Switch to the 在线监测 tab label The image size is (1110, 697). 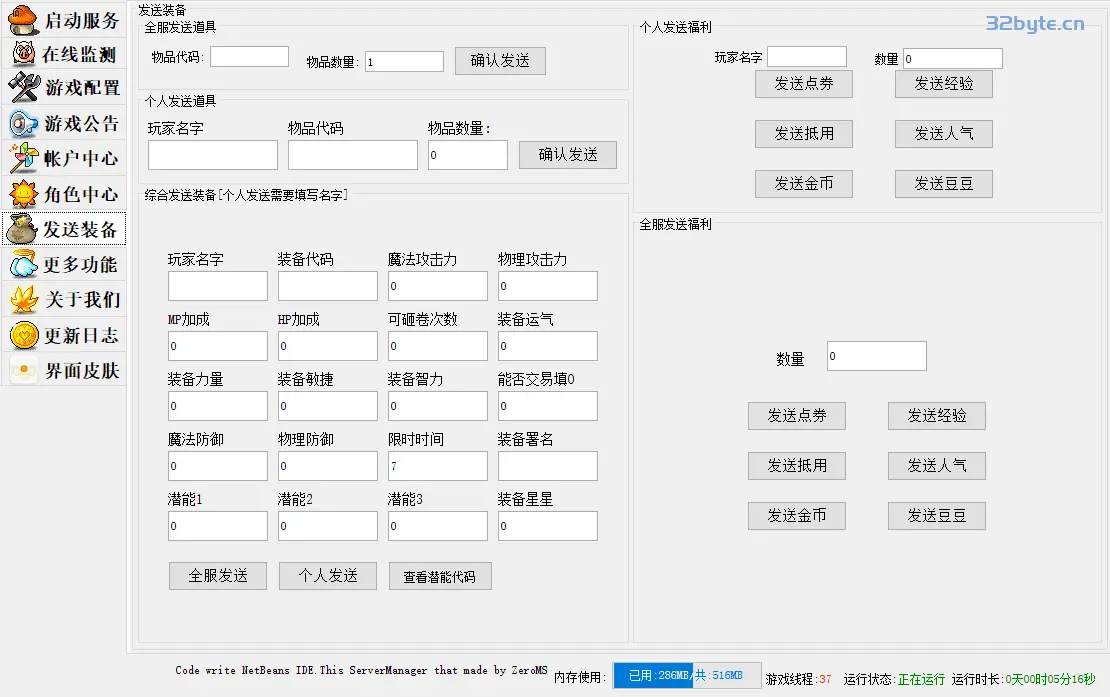79,54
